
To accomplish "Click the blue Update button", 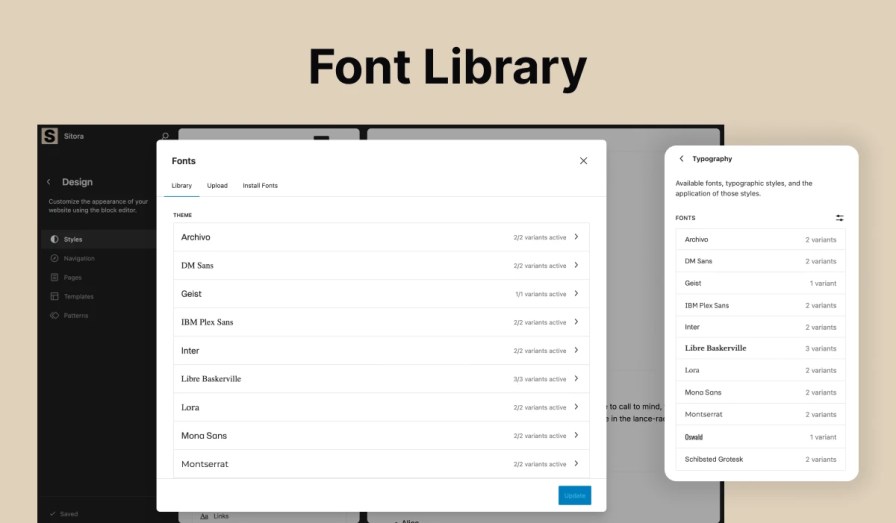I will (x=574, y=496).
